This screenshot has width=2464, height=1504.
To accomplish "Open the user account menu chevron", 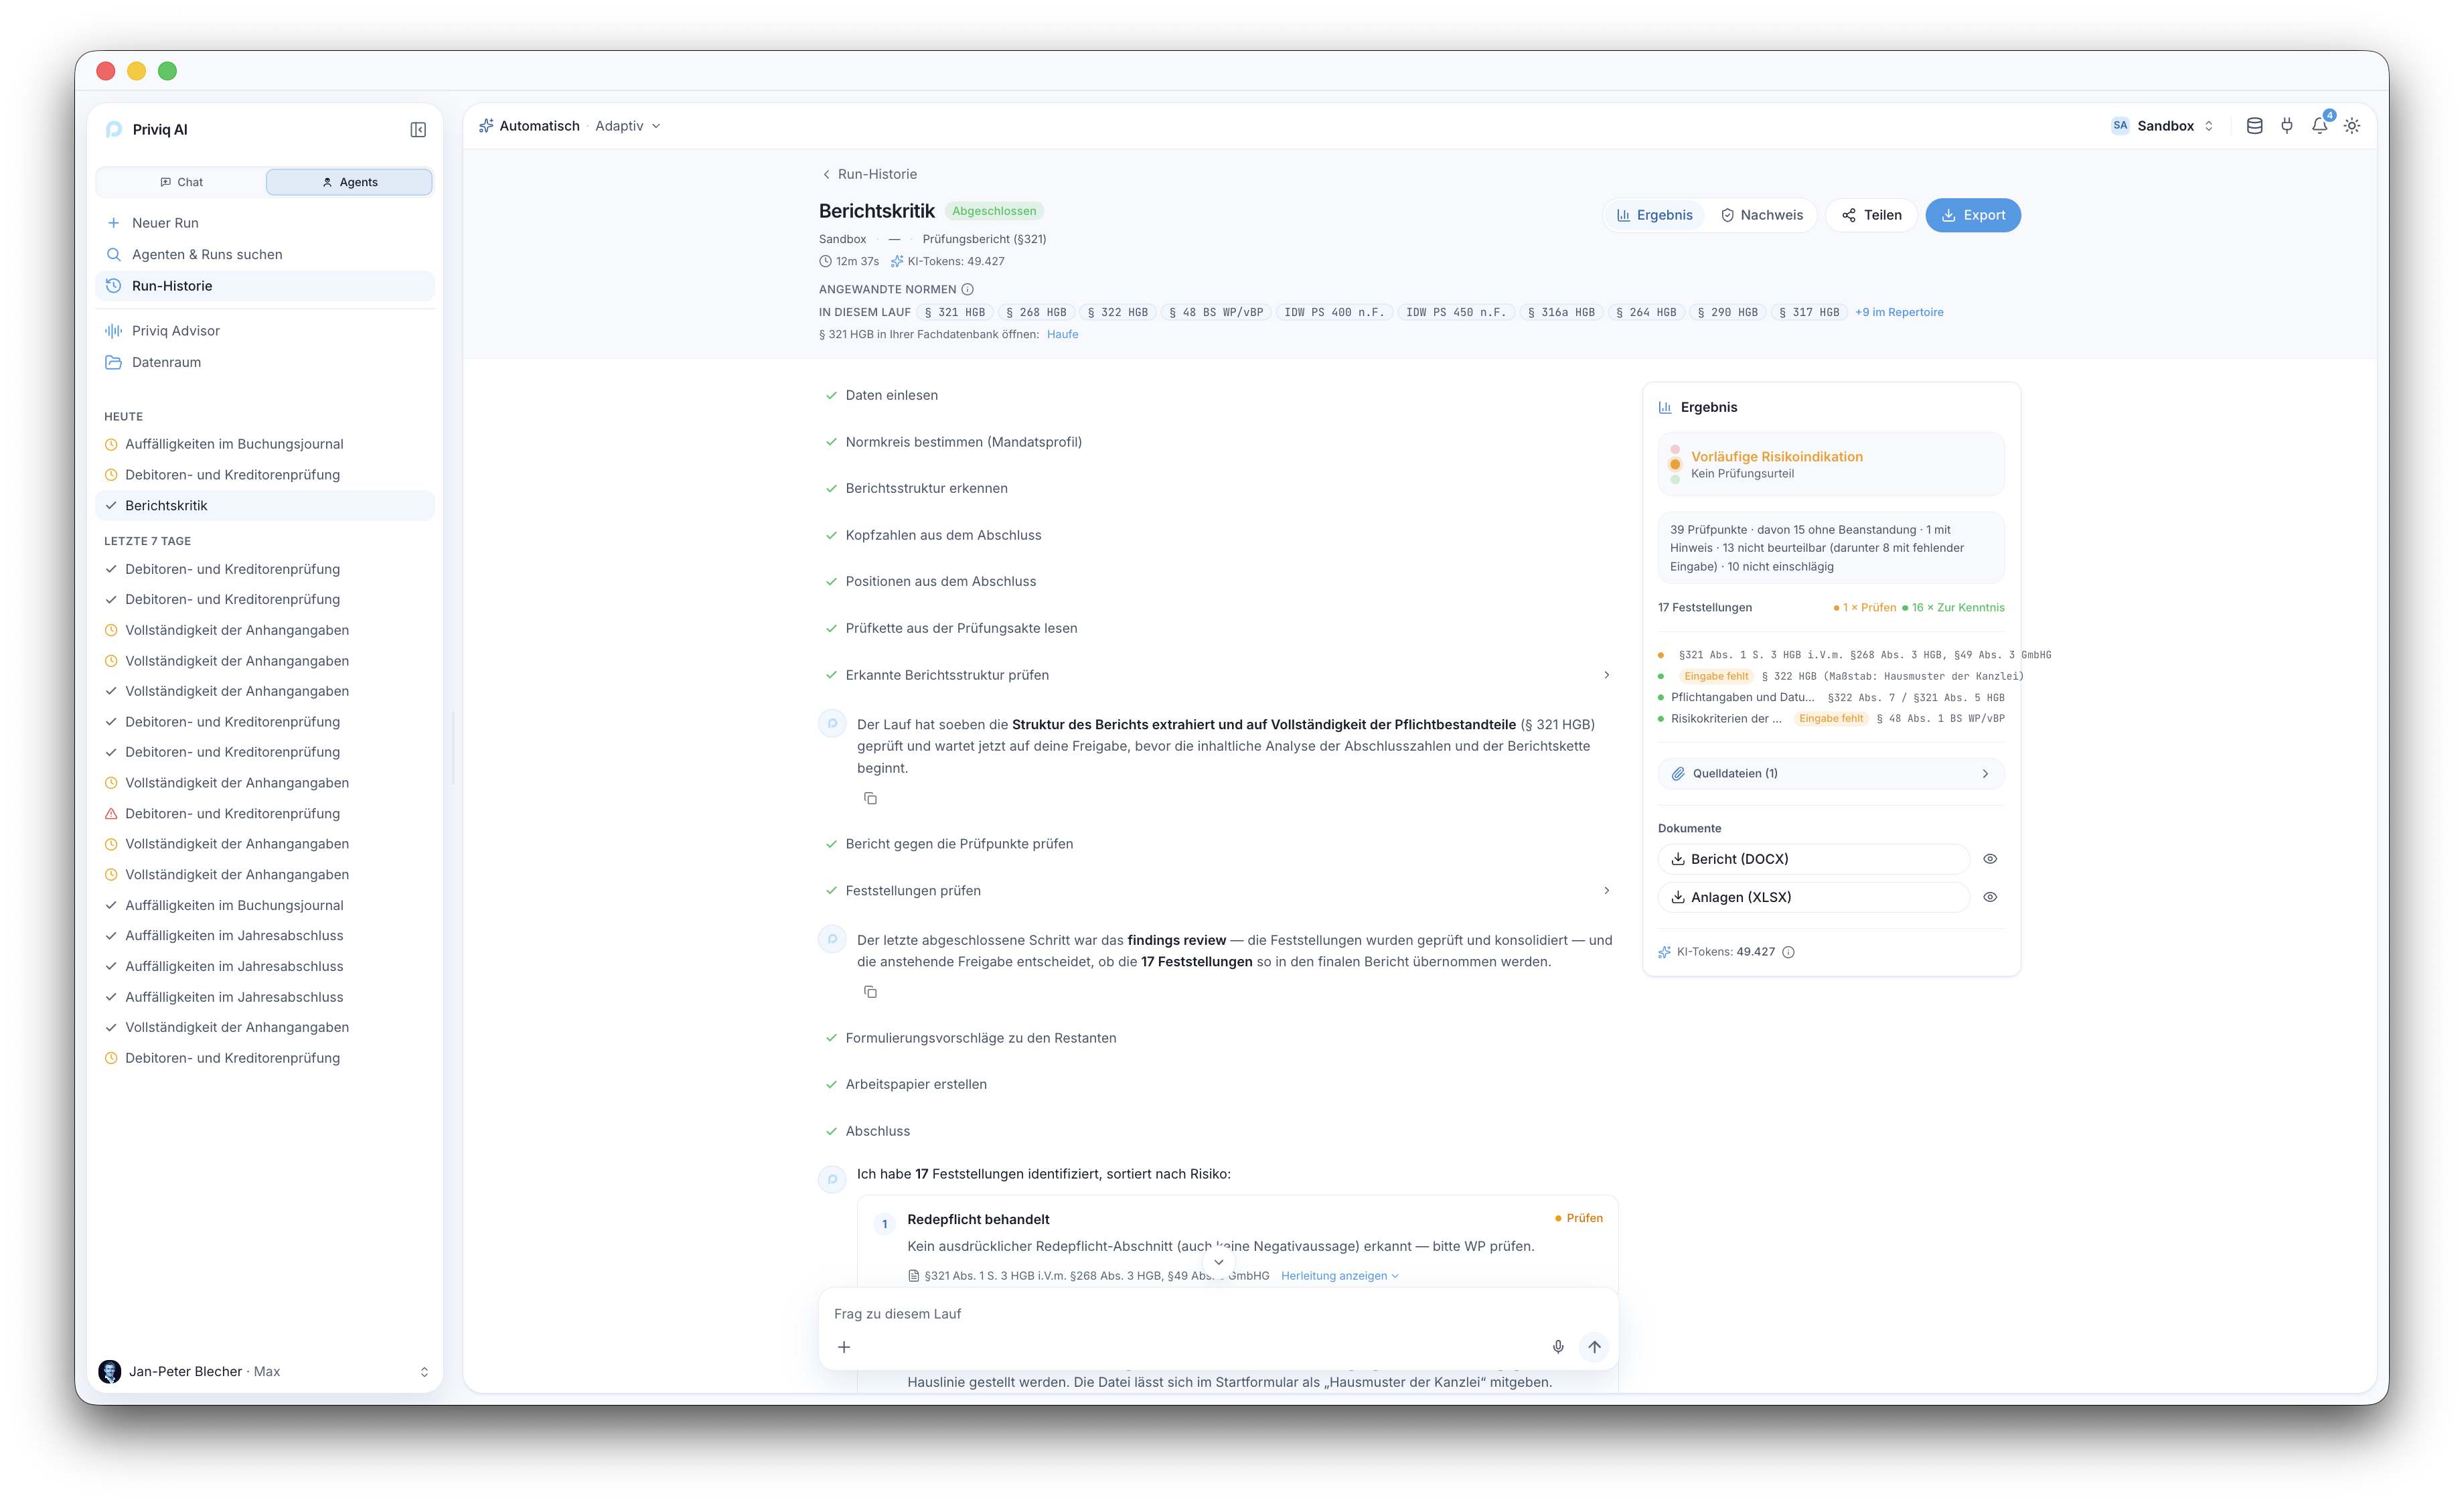I will (x=424, y=1372).
